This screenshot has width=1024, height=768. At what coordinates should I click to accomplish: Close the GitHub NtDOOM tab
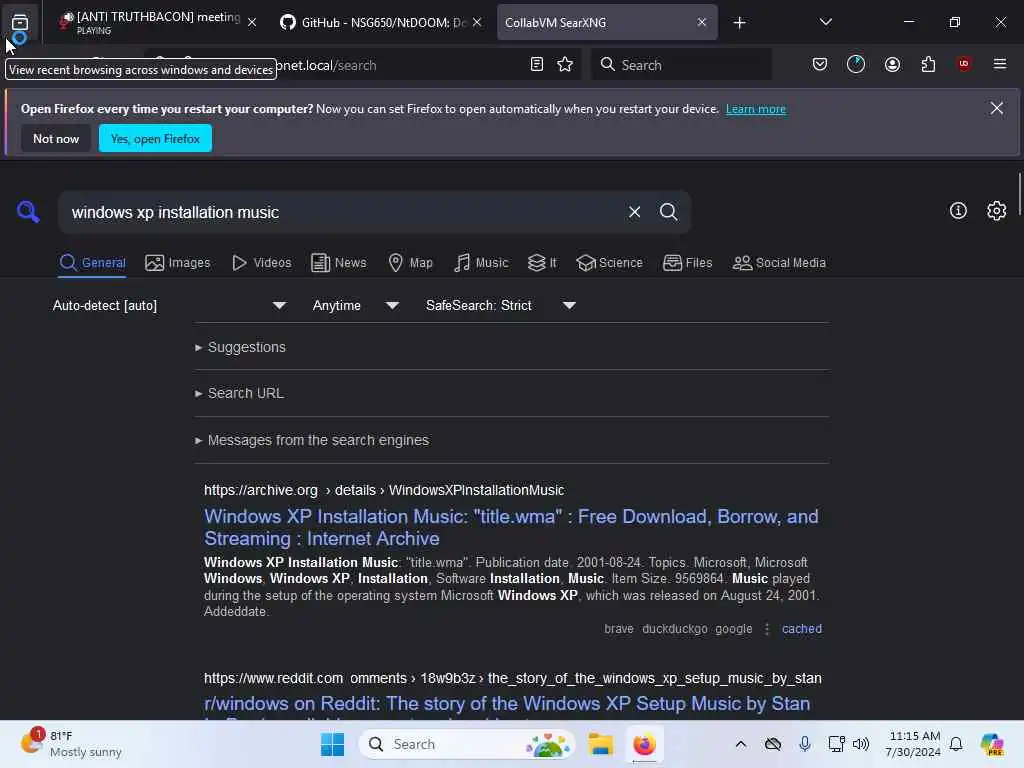(477, 22)
